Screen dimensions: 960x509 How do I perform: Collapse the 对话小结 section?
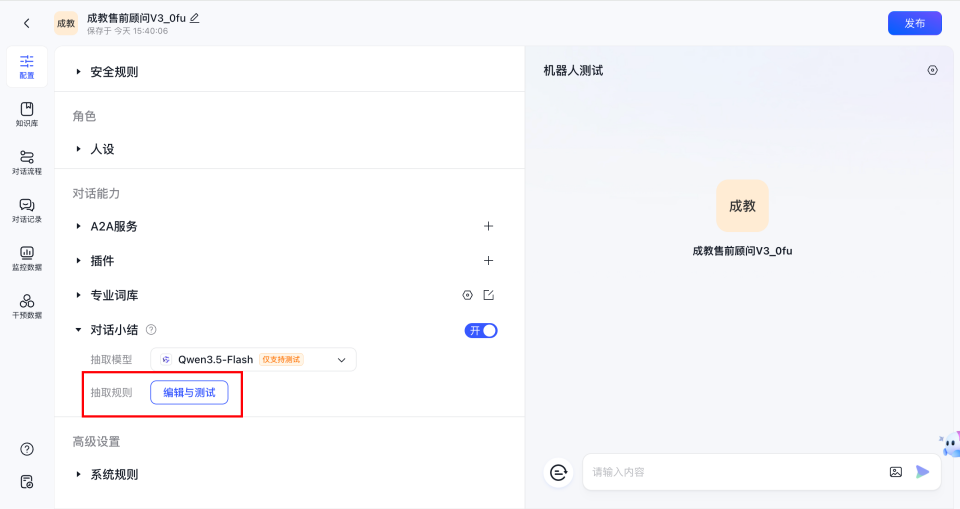pyautogui.click(x=78, y=330)
